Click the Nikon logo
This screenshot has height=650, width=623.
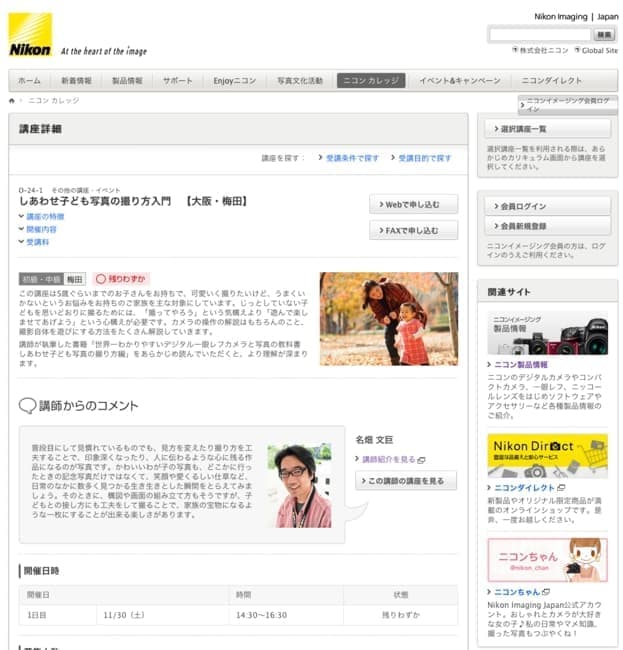click(x=30, y=36)
